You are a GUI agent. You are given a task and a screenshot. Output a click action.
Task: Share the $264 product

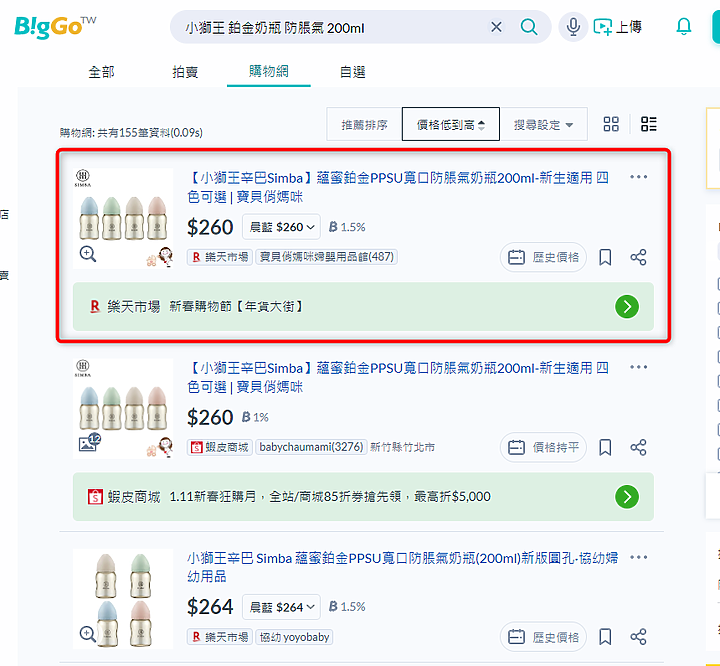[x=638, y=637]
